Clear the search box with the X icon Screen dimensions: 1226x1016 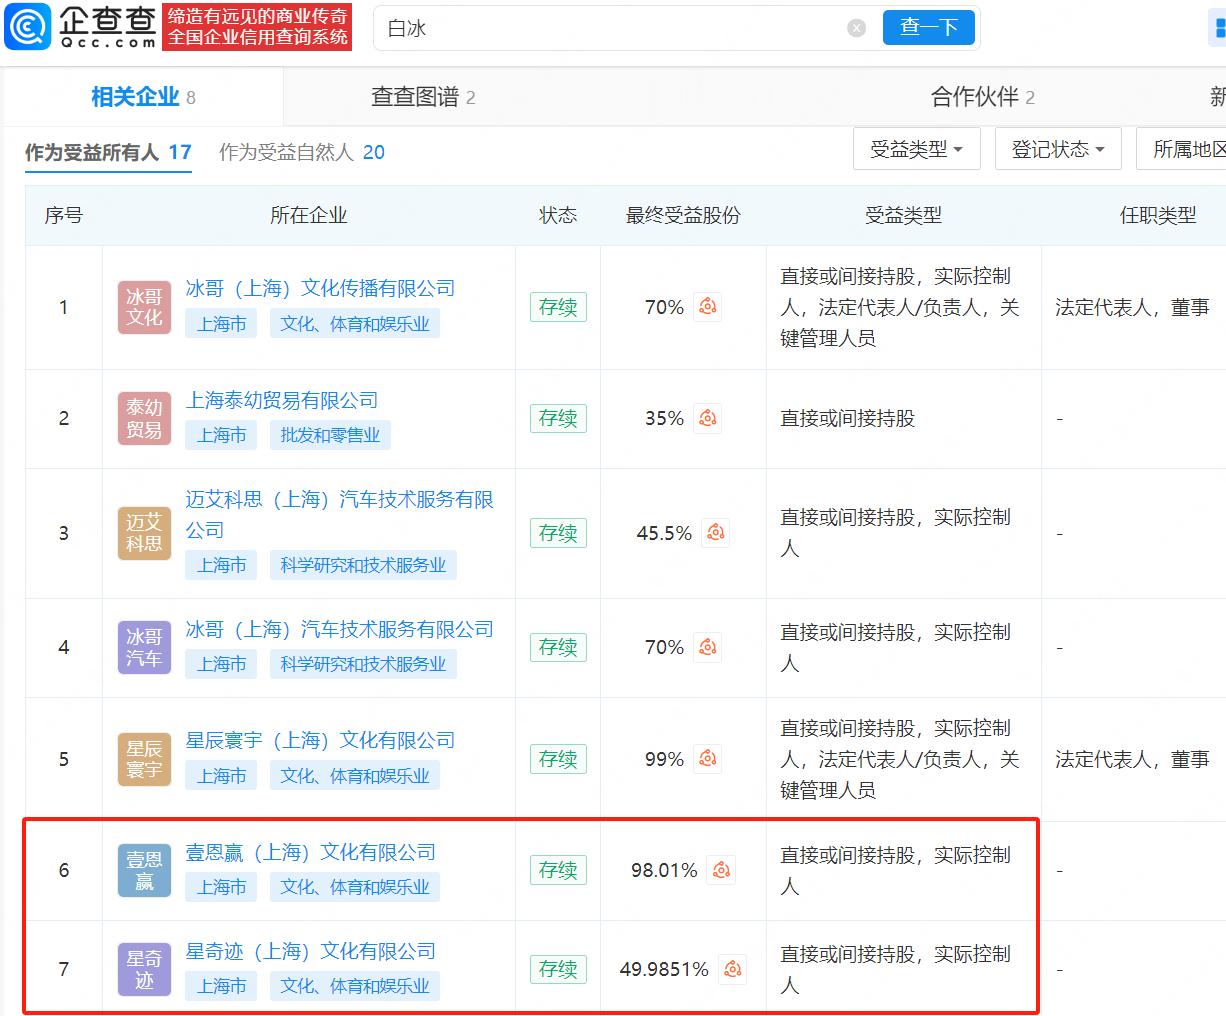[x=856, y=28]
